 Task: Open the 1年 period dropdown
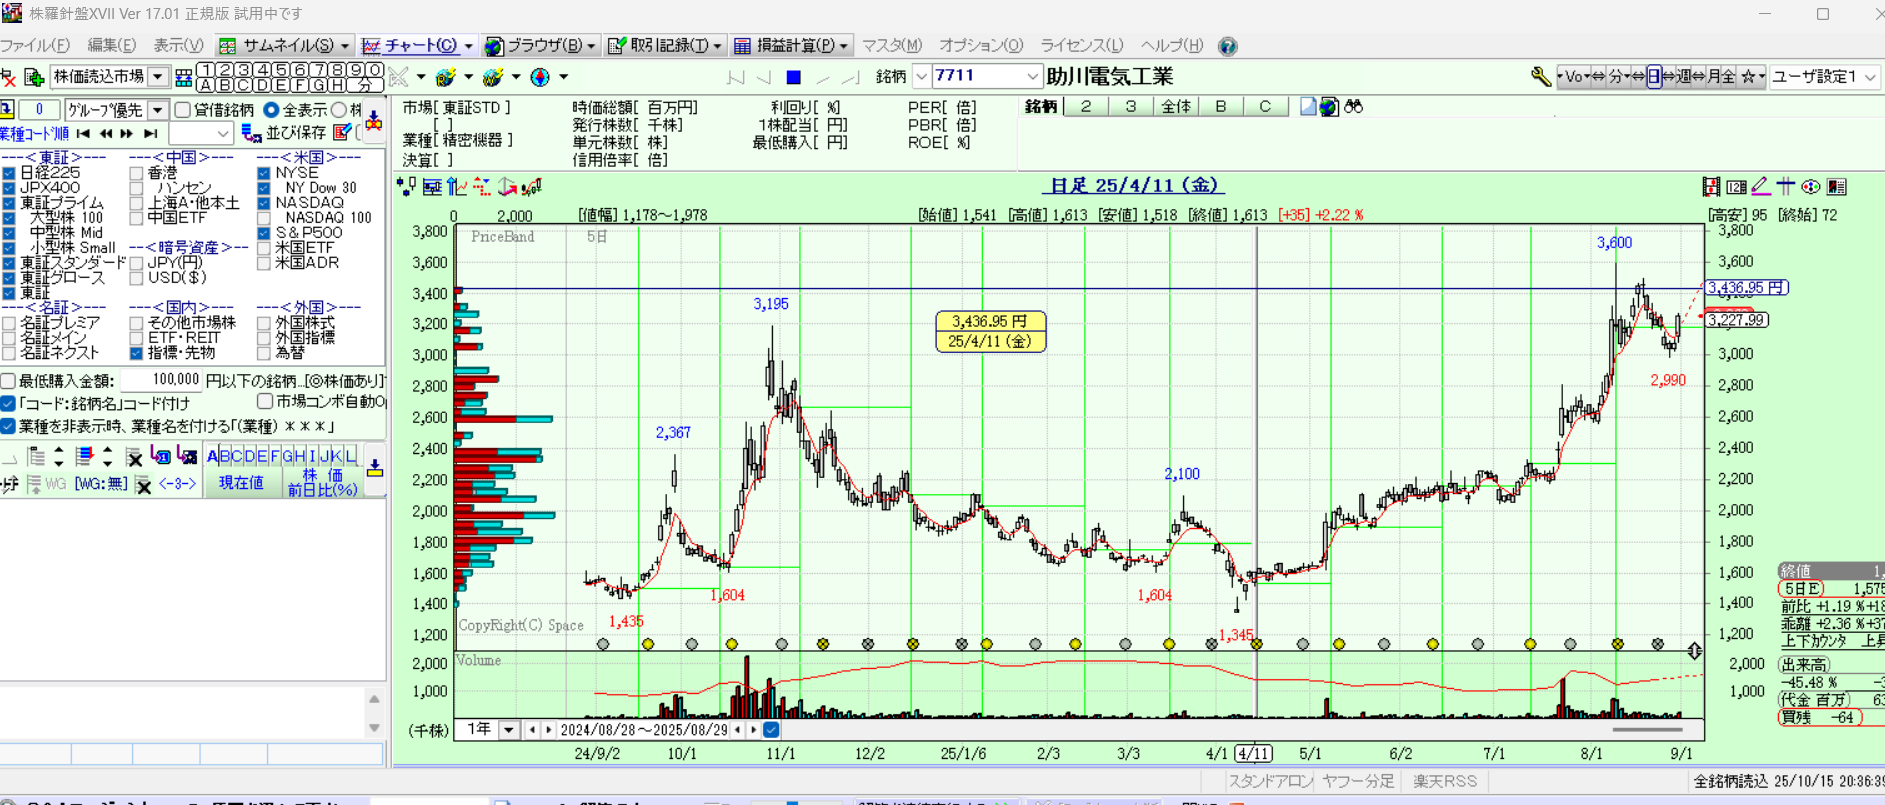509,730
